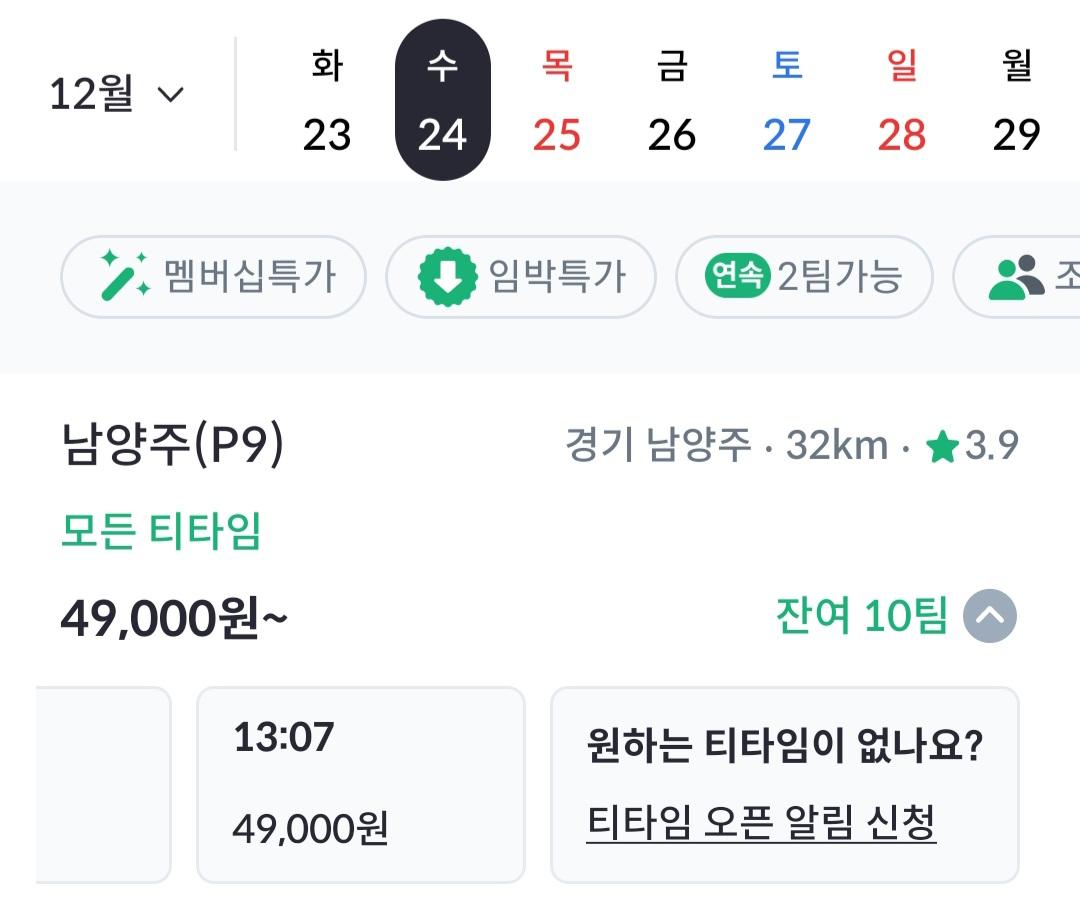Click the green people group icon
This screenshot has height=924, width=1080.
(1016, 278)
